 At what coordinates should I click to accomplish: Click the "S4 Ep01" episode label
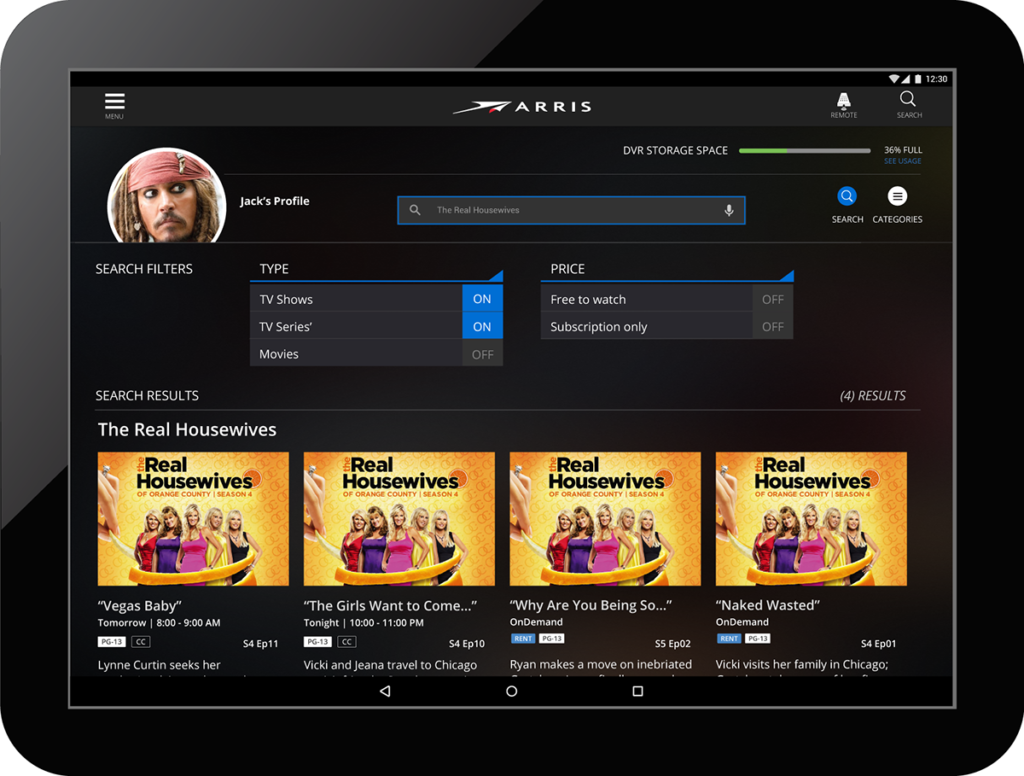pos(878,643)
